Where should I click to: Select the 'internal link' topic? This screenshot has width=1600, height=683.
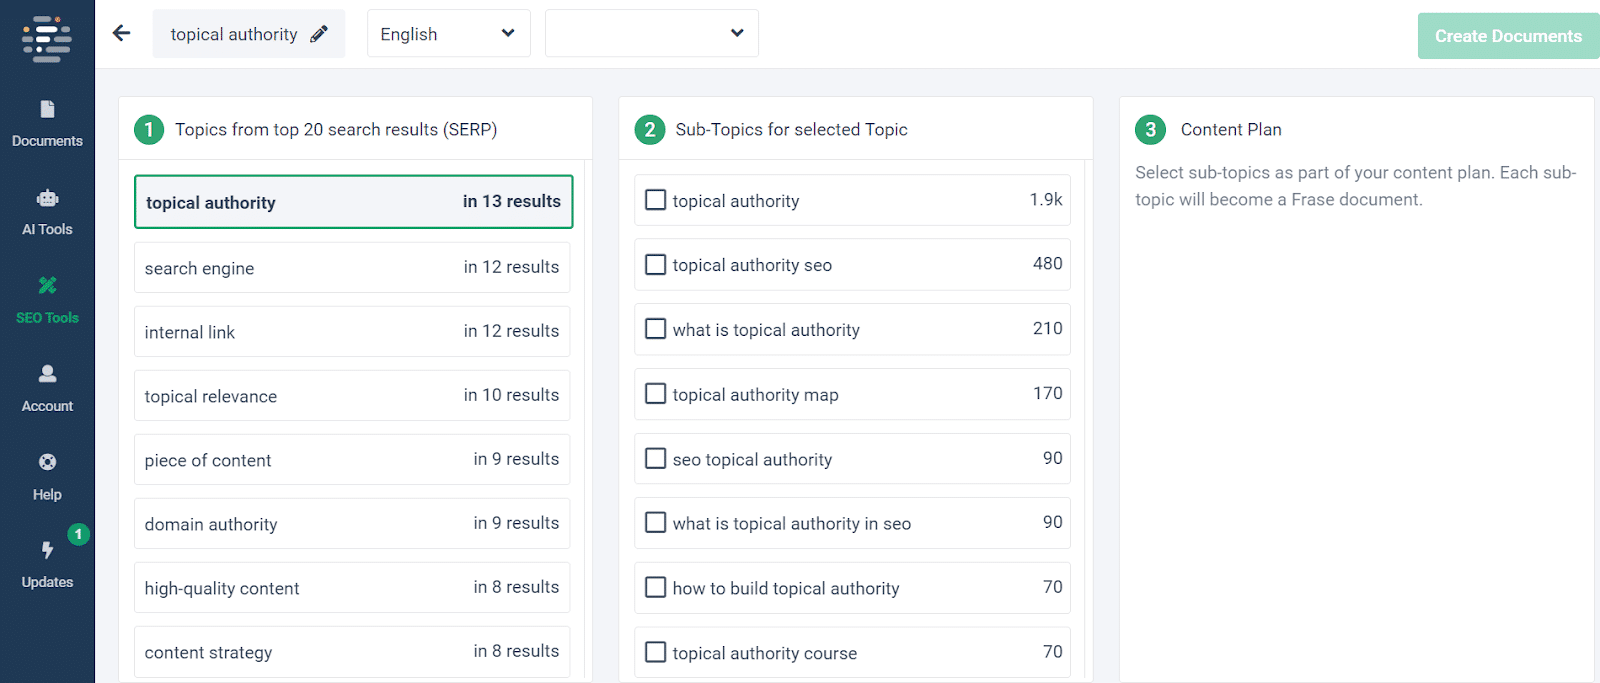tap(352, 331)
